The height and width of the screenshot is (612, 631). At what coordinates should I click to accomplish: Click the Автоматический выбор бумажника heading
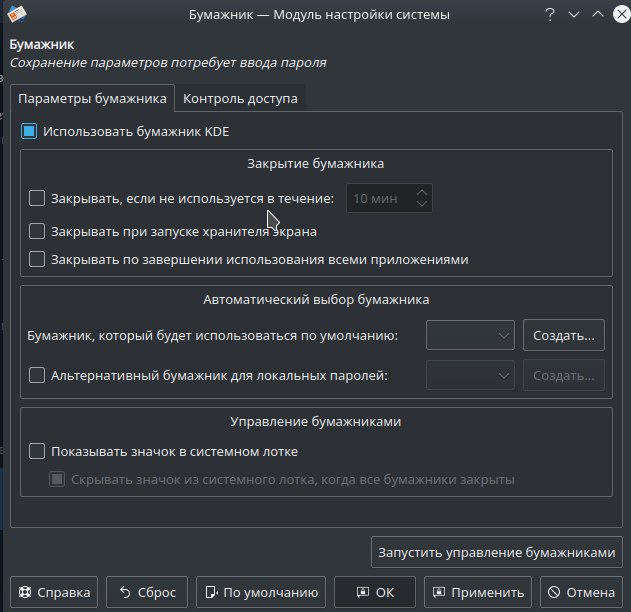(x=316, y=299)
